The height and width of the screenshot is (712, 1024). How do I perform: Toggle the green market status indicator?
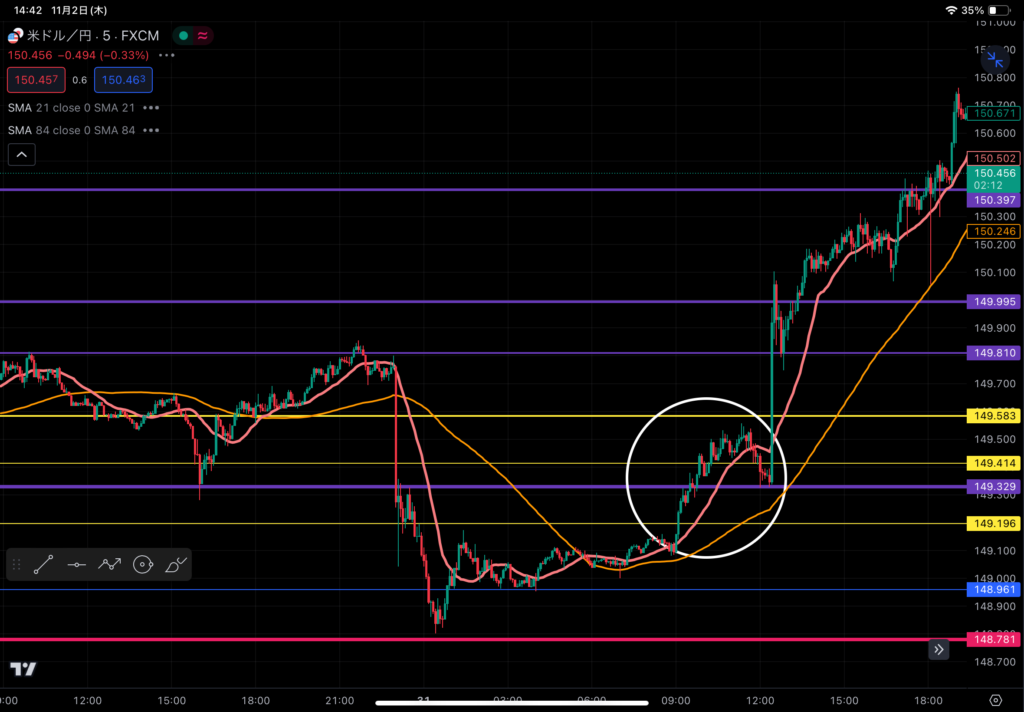point(183,35)
